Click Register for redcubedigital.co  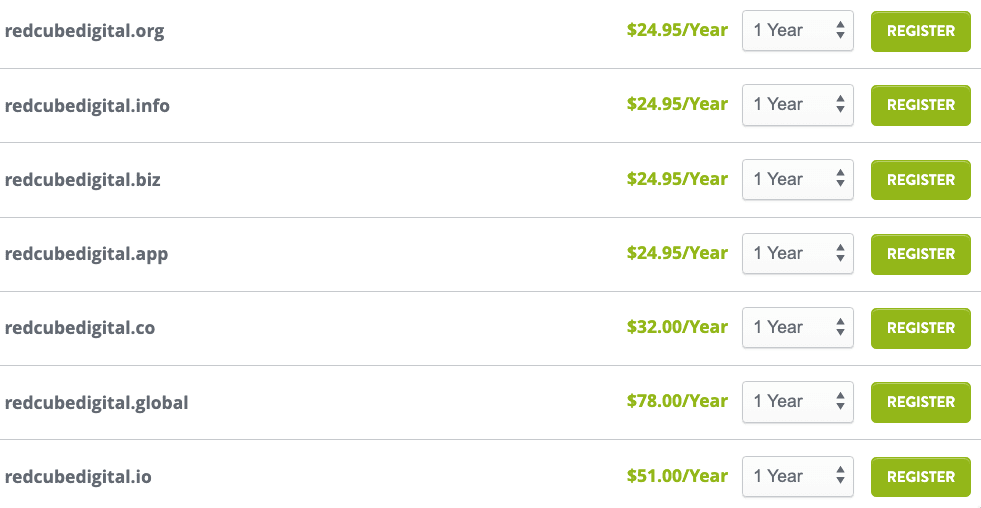[920, 328]
